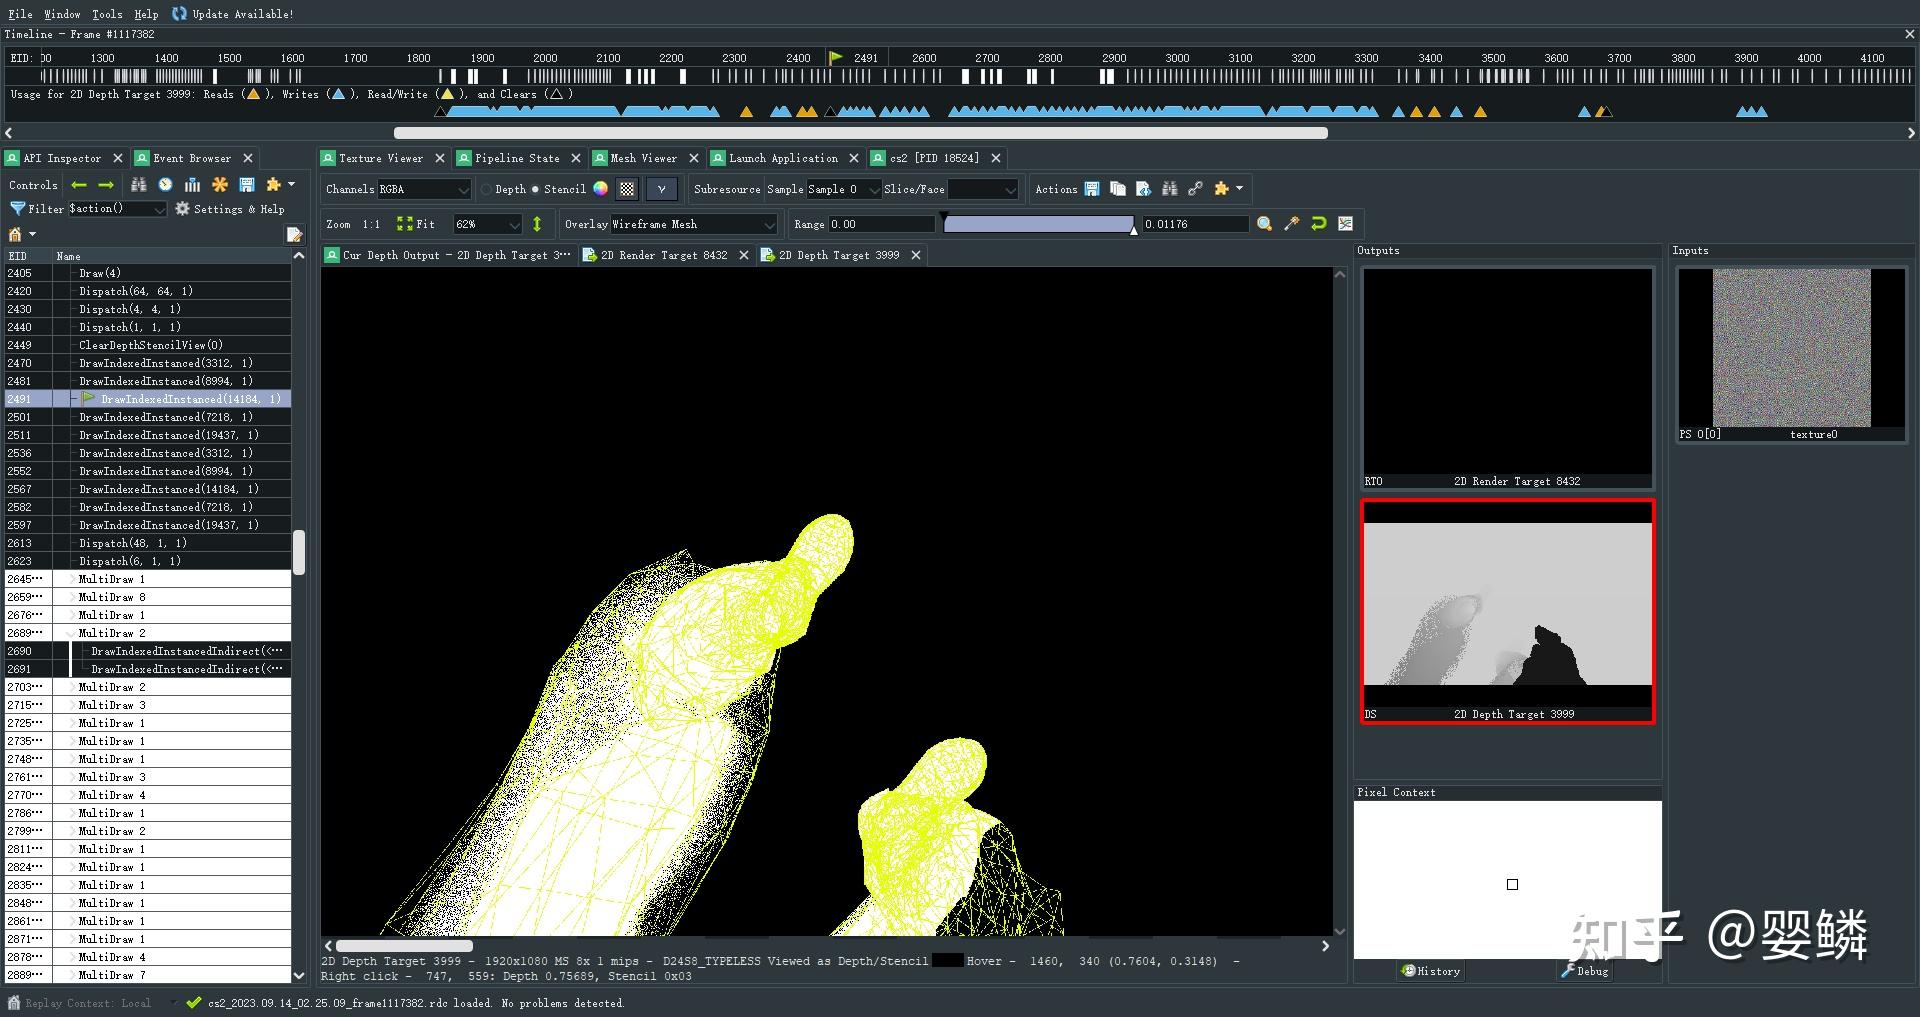
Task: Expand the MultiDraw 7 row
Action: click(72, 975)
